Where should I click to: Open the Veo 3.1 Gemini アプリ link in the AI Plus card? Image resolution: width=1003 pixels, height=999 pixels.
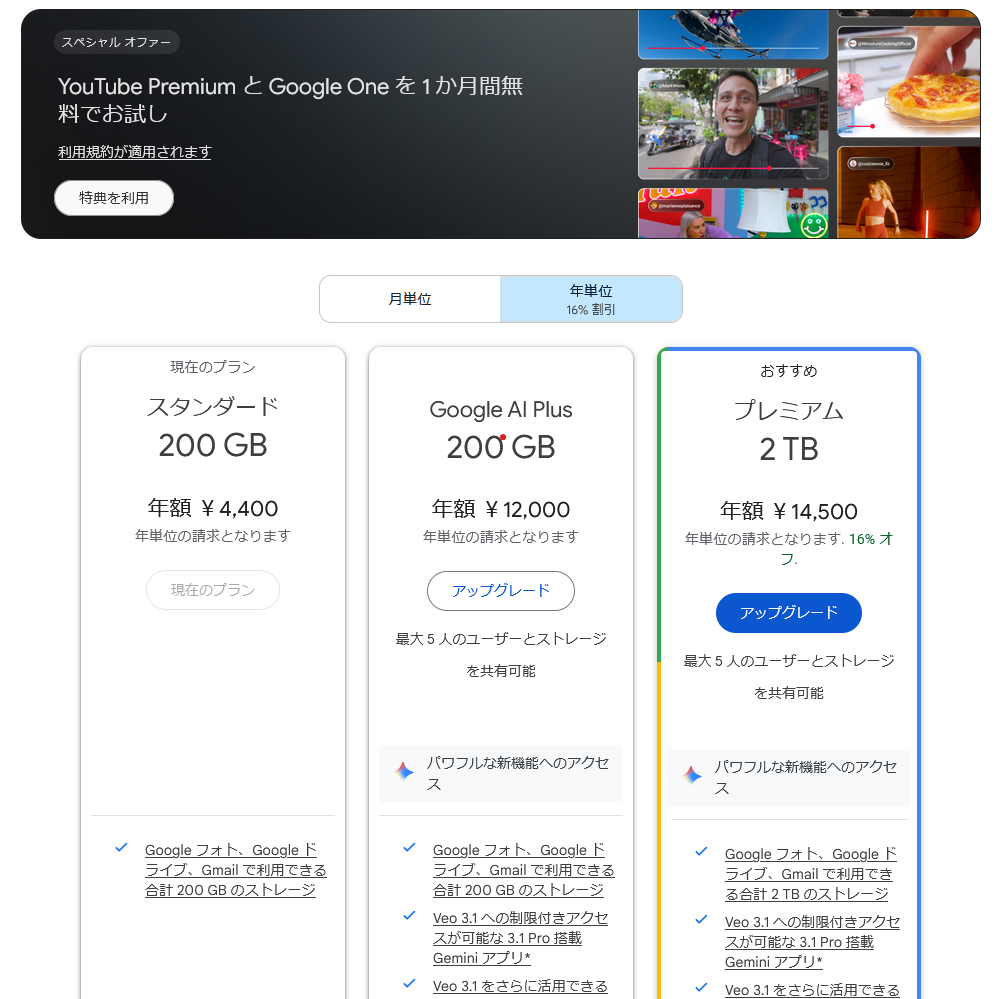point(520,938)
